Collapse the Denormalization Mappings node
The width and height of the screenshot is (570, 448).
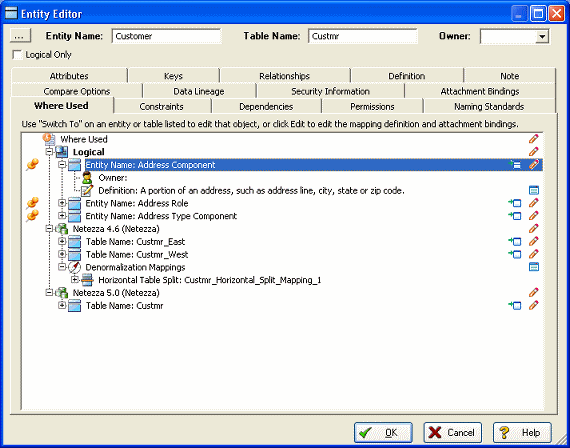pos(62,267)
